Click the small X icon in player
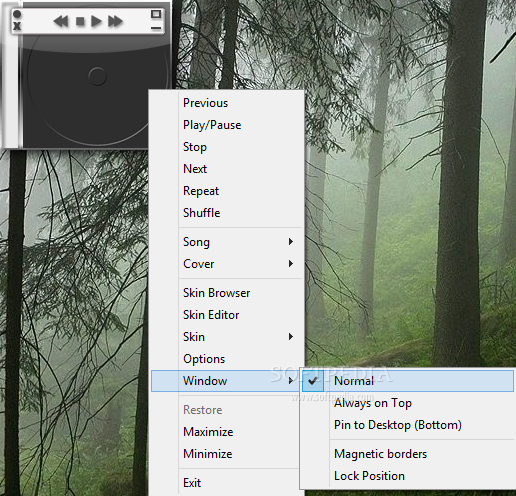The height and width of the screenshot is (496, 516). [x=17, y=26]
